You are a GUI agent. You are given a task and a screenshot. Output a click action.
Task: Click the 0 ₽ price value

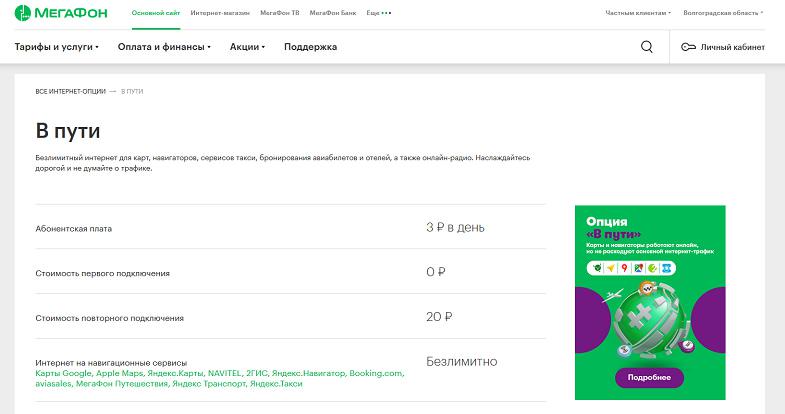click(436, 272)
